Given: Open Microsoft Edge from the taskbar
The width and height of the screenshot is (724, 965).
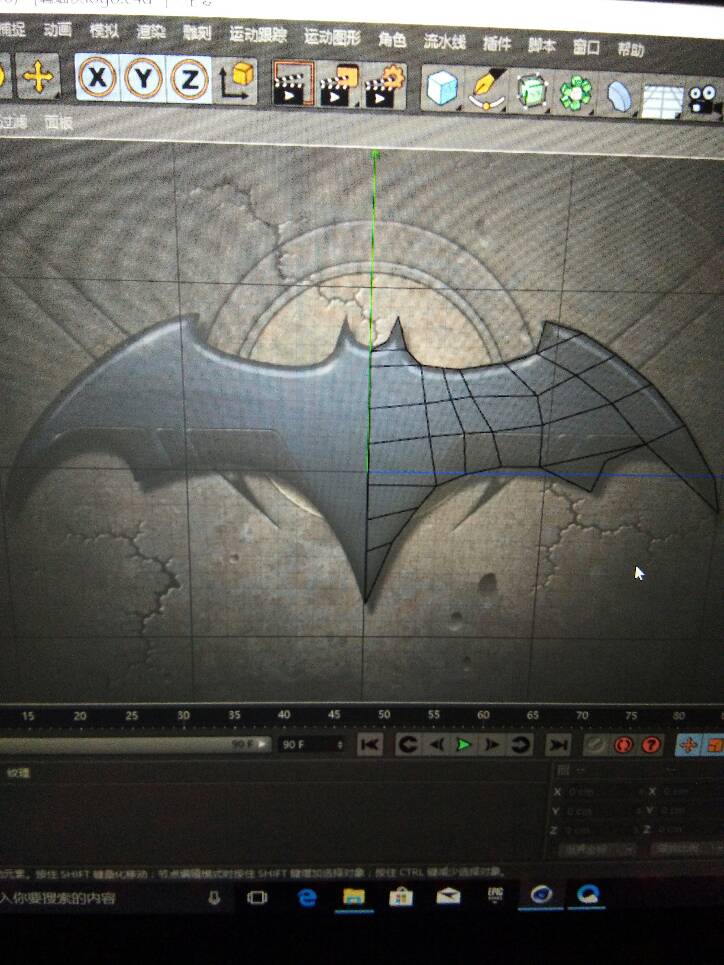Looking at the screenshot, I should coord(307,897).
